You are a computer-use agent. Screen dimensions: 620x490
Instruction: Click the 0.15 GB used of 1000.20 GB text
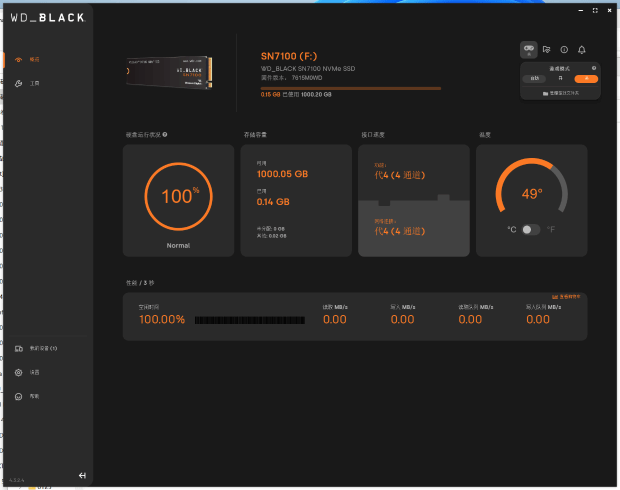coord(296,95)
